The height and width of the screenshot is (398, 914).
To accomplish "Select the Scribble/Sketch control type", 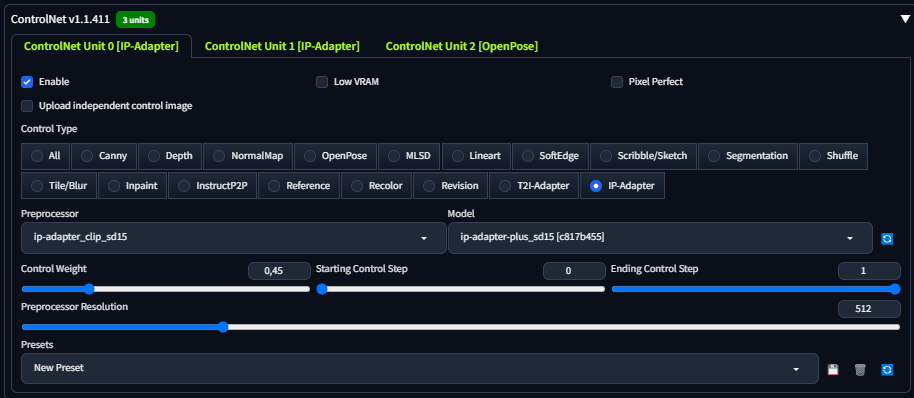I will (643, 156).
